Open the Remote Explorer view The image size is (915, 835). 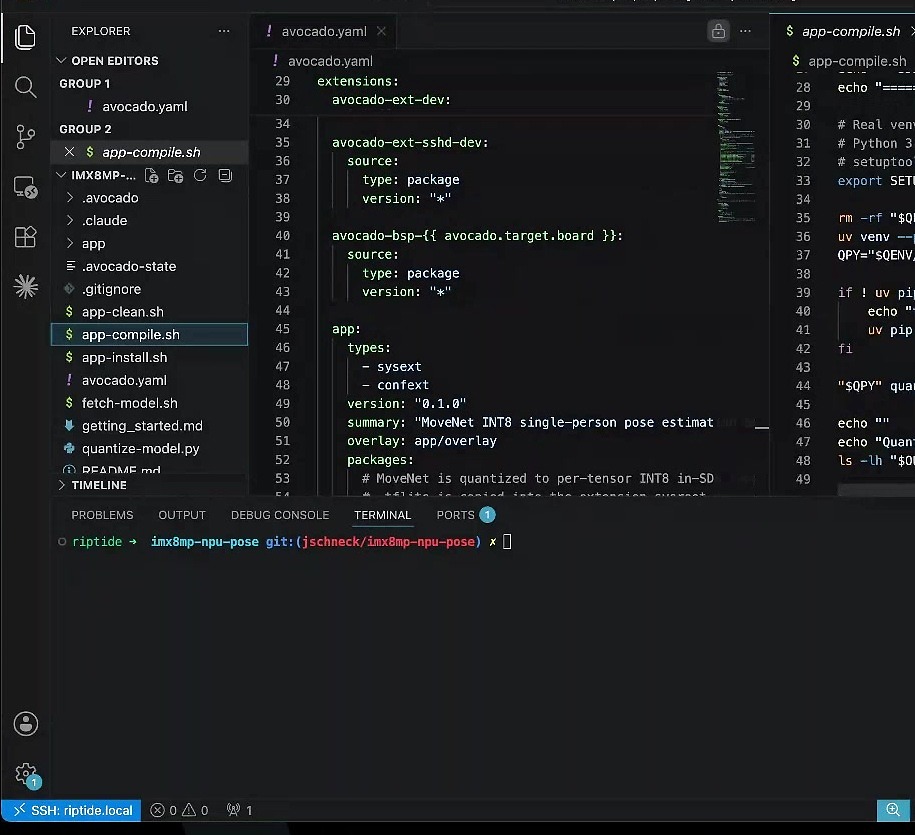pyautogui.click(x=25, y=187)
